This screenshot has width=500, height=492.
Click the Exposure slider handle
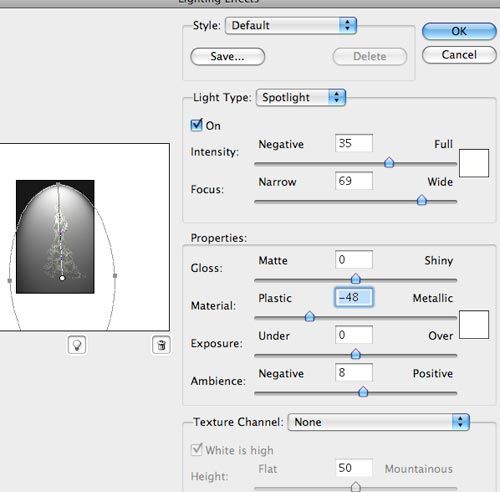(356, 354)
